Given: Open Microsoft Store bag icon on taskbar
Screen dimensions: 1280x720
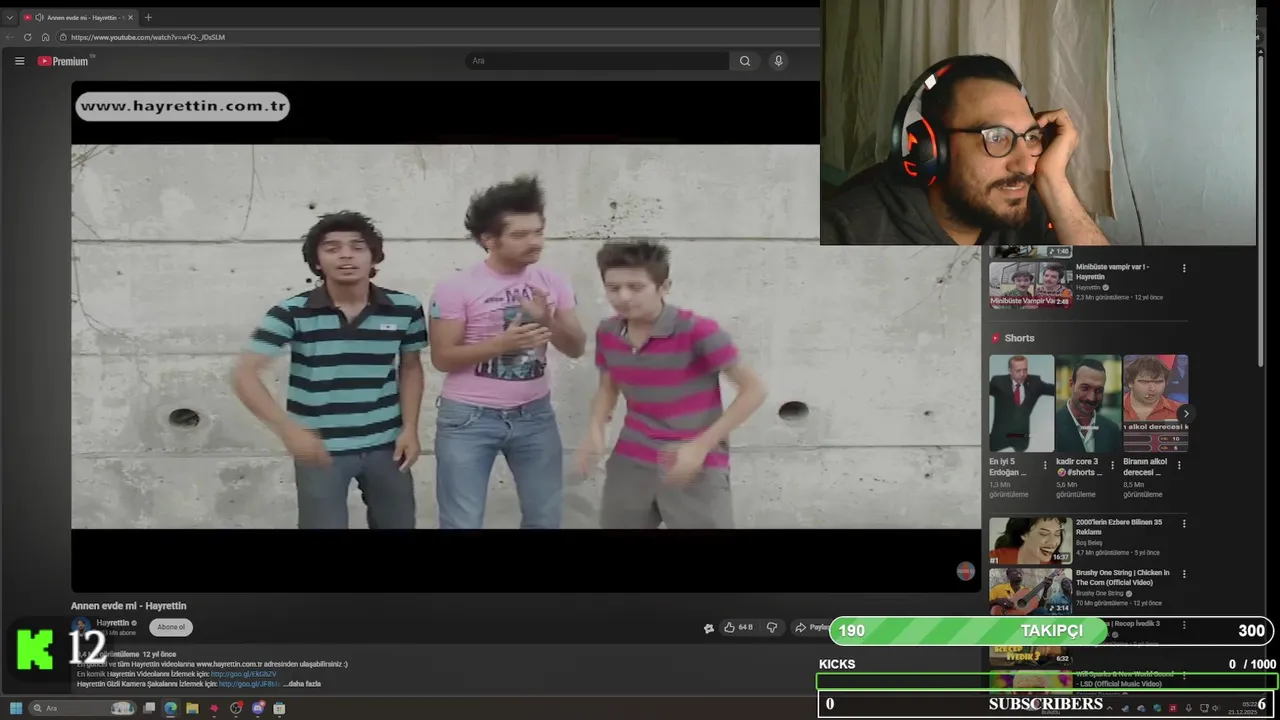Looking at the screenshot, I should point(279,708).
